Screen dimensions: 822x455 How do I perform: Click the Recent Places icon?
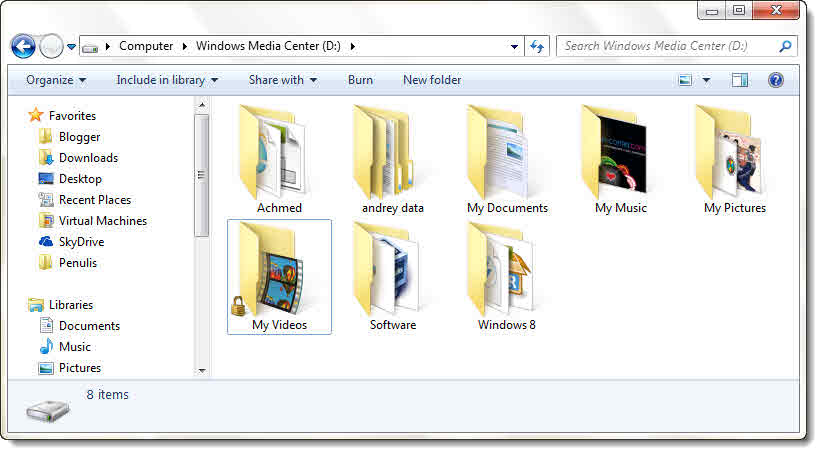pyautogui.click(x=46, y=199)
